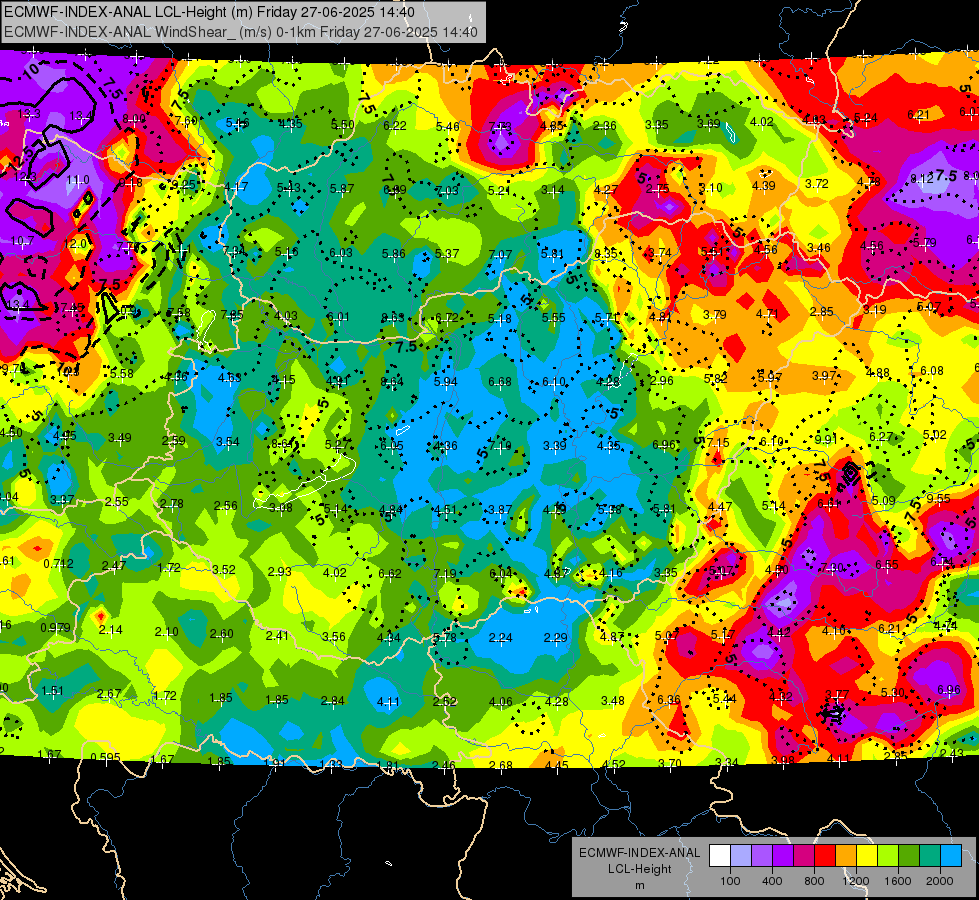979x900 pixels.
Task: Click the '6.22' wind shear value
Action: pyautogui.click(x=395, y=126)
